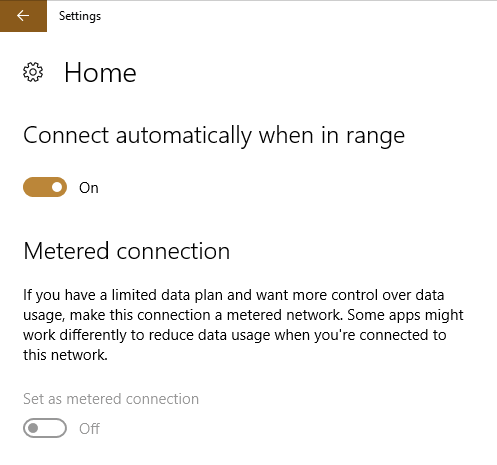Click the gear icon beside Home

pos(33,72)
